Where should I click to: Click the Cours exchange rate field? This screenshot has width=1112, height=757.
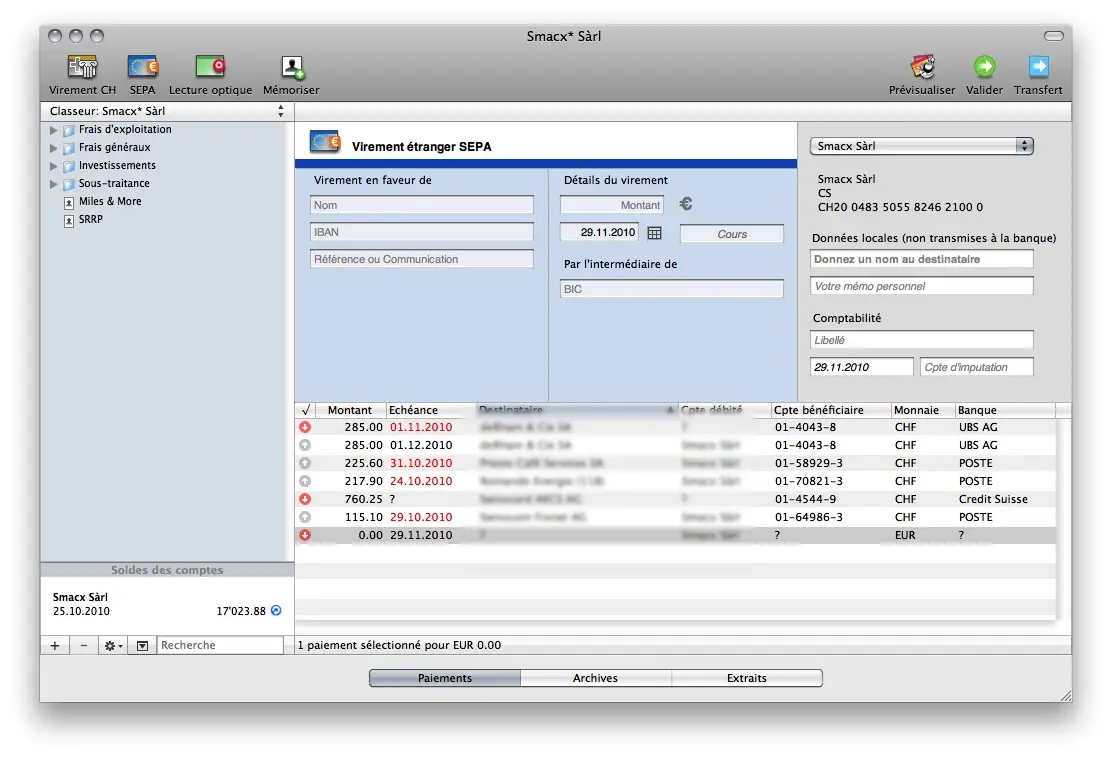(732, 234)
